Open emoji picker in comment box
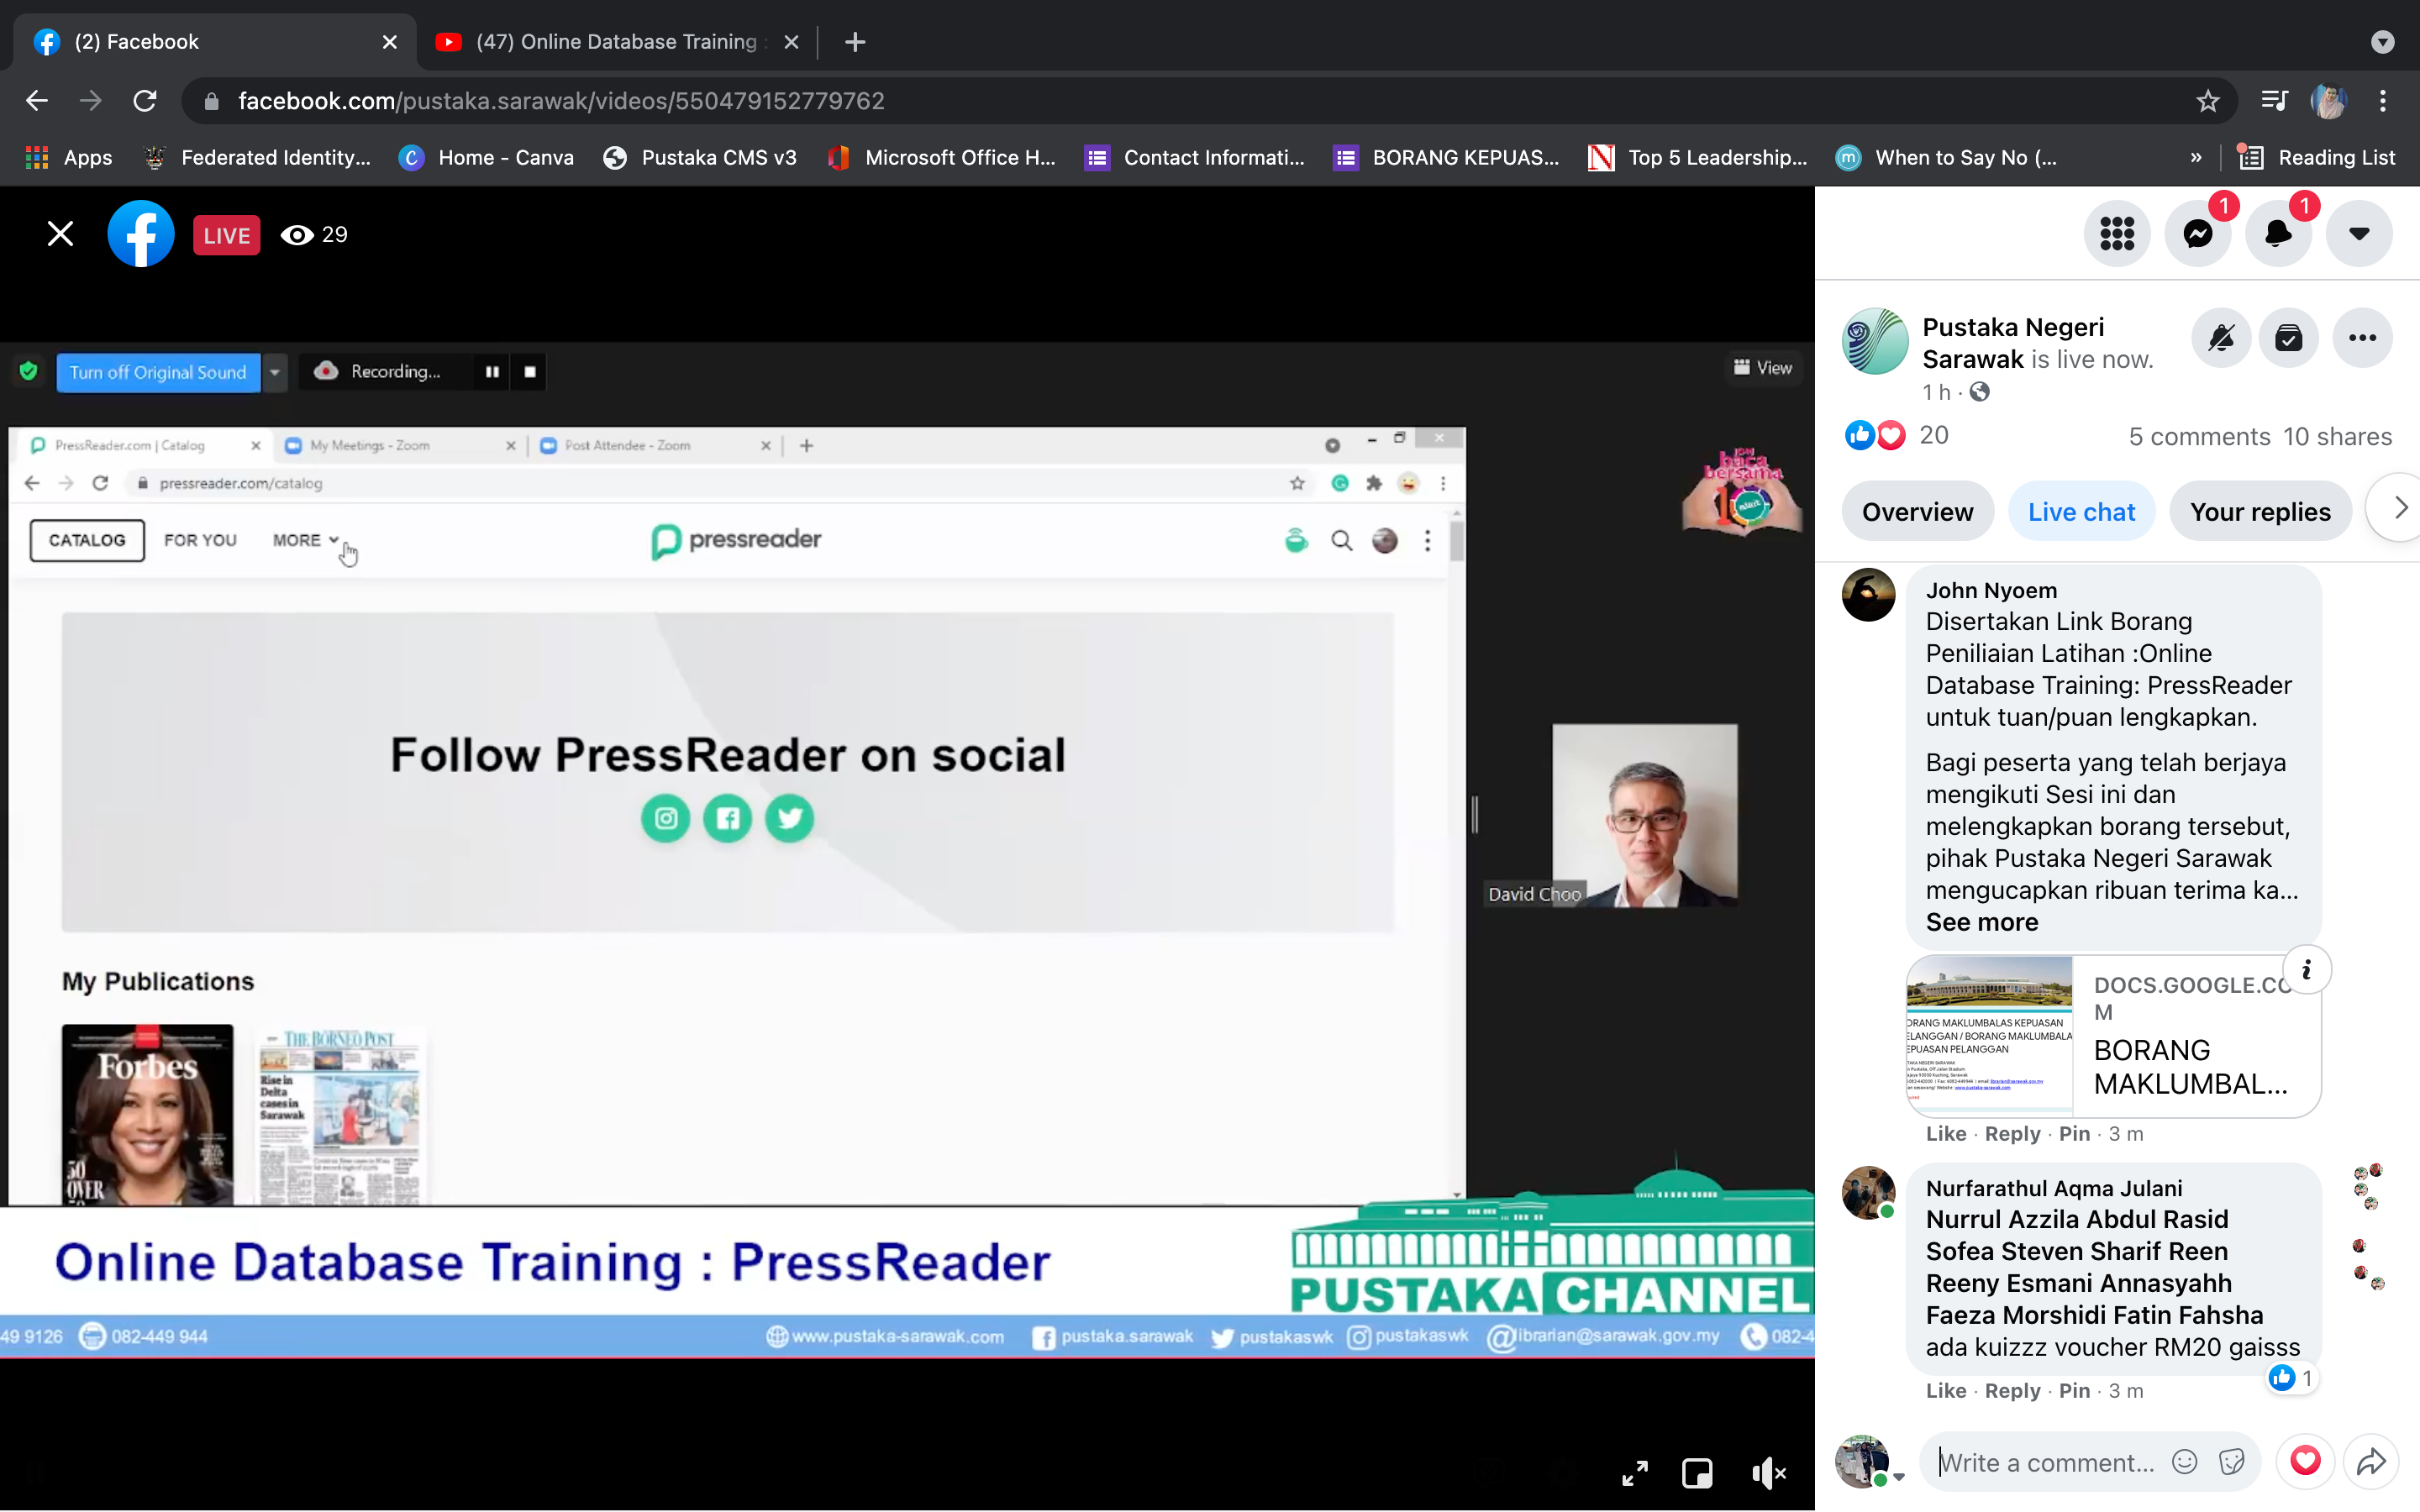Viewport: 2420px width, 1512px height. click(x=2184, y=1462)
